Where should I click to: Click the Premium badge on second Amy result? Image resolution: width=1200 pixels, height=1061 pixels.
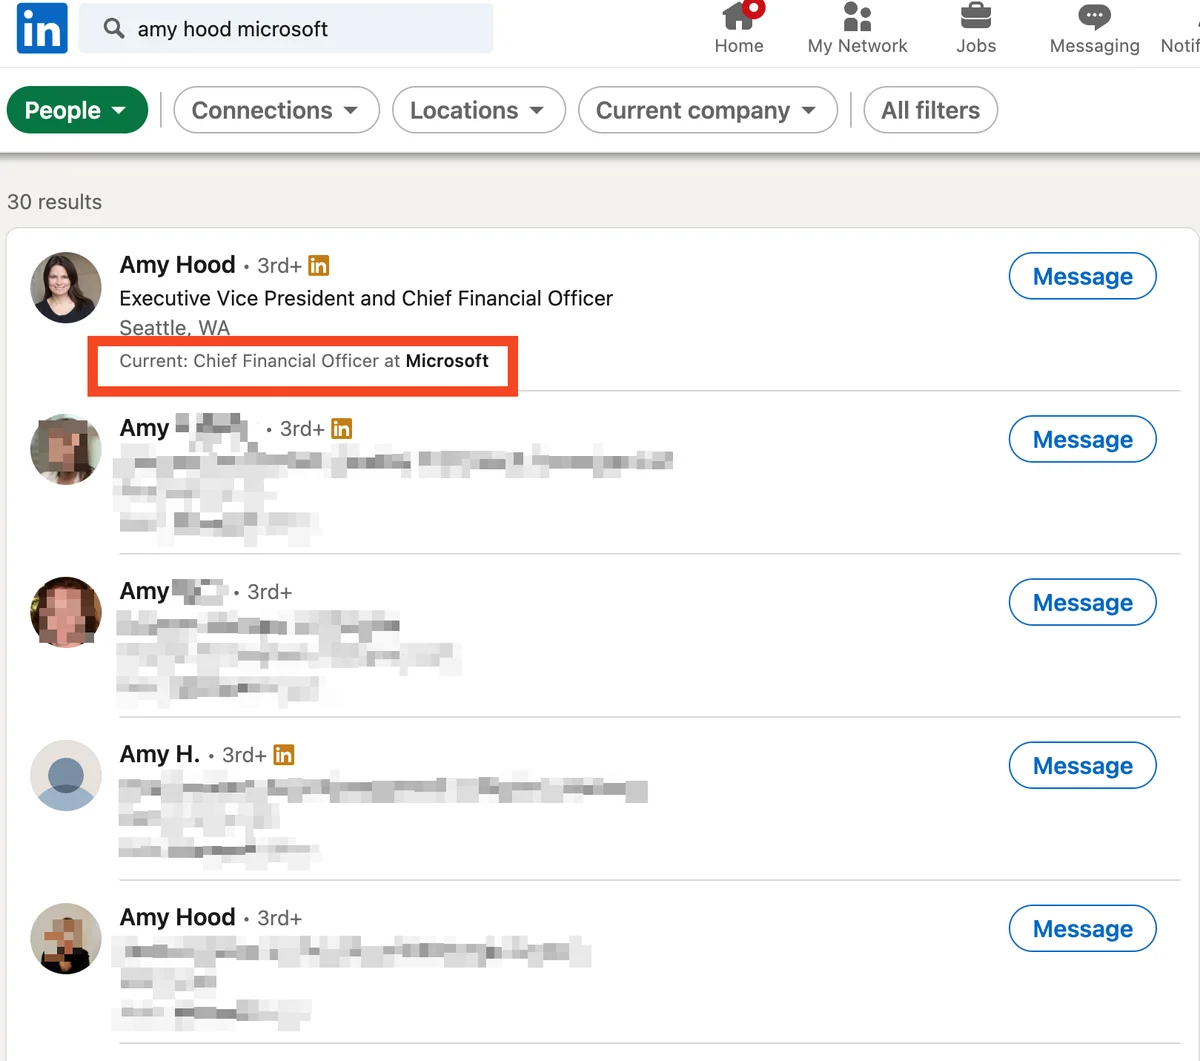(x=341, y=429)
